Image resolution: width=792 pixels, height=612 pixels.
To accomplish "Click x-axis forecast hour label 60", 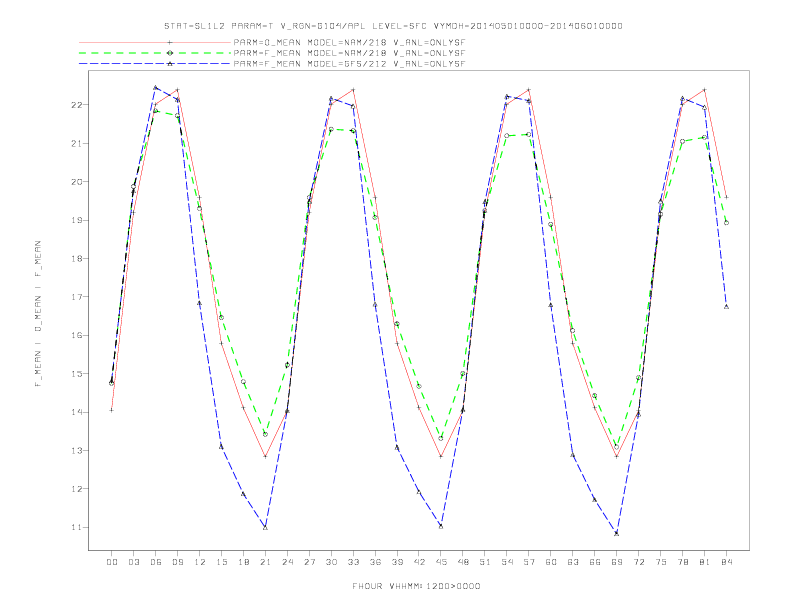I will (551, 562).
